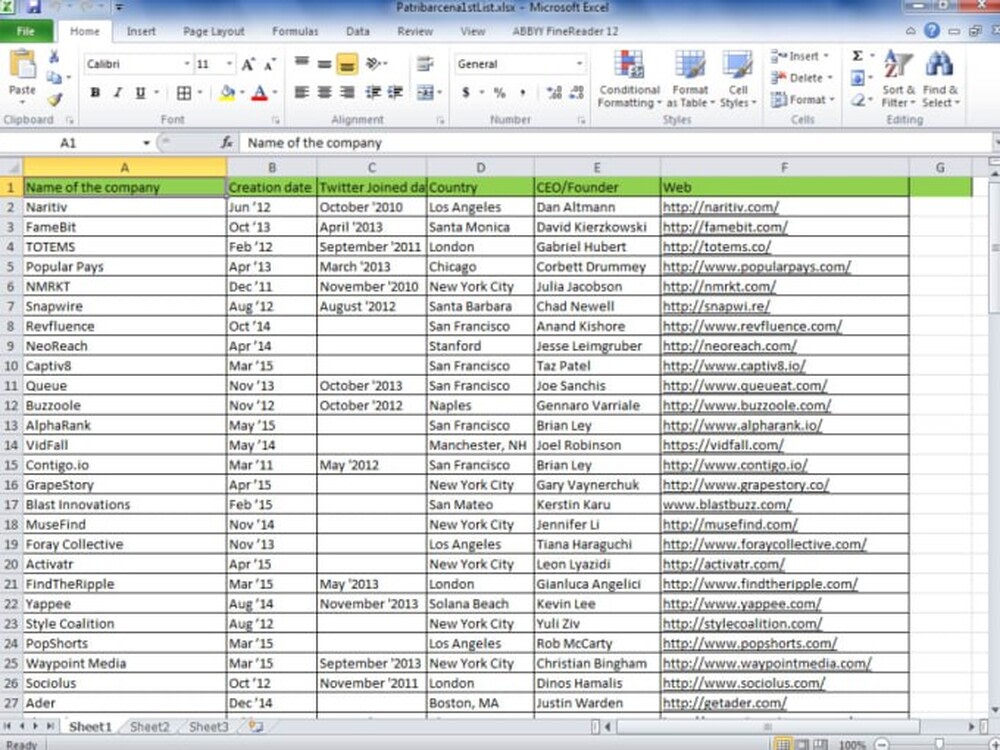This screenshot has width=1000, height=750.
Task: Click the Increase Indent icon
Action: tap(395, 93)
